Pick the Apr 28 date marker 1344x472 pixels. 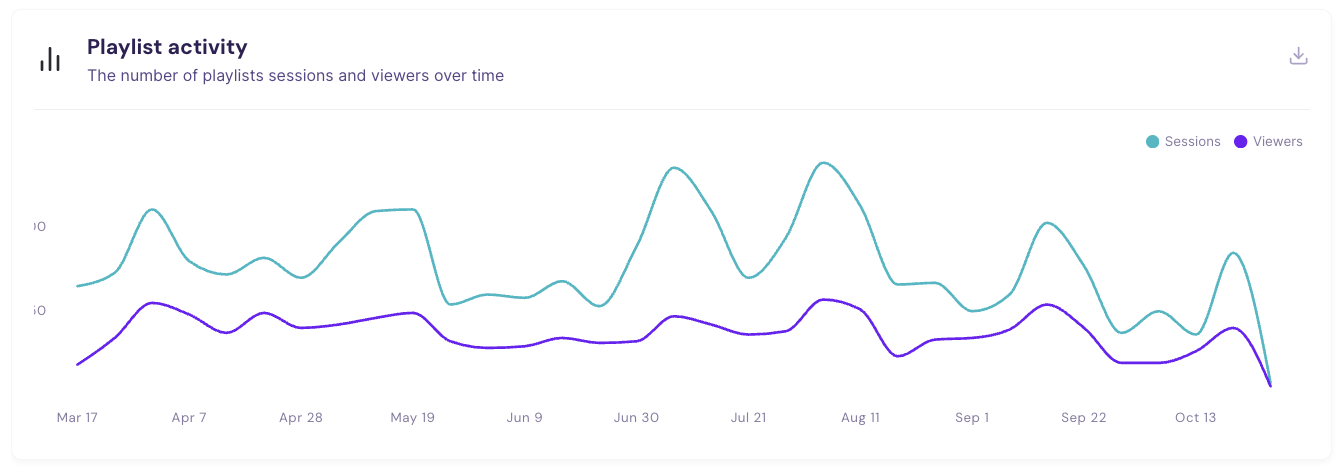coord(301,418)
